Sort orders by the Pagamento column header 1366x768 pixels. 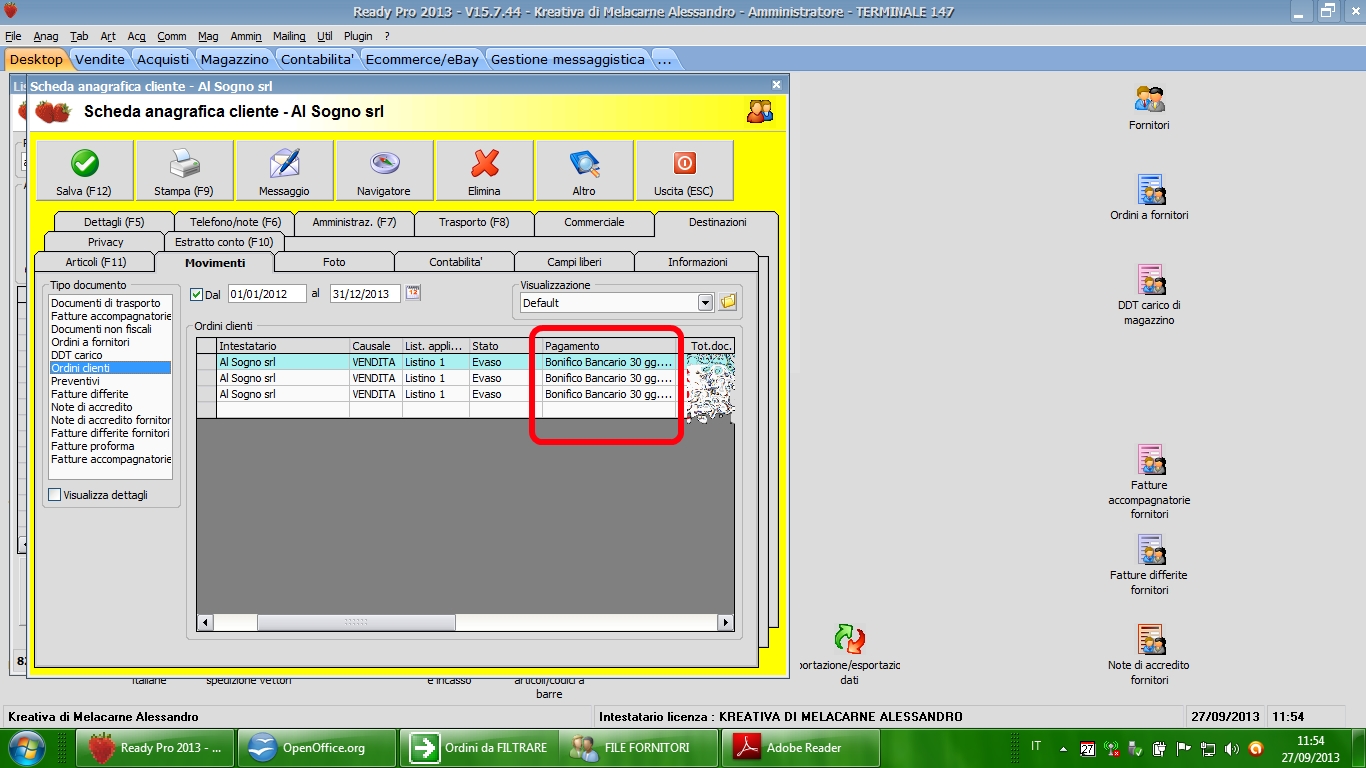tap(611, 346)
